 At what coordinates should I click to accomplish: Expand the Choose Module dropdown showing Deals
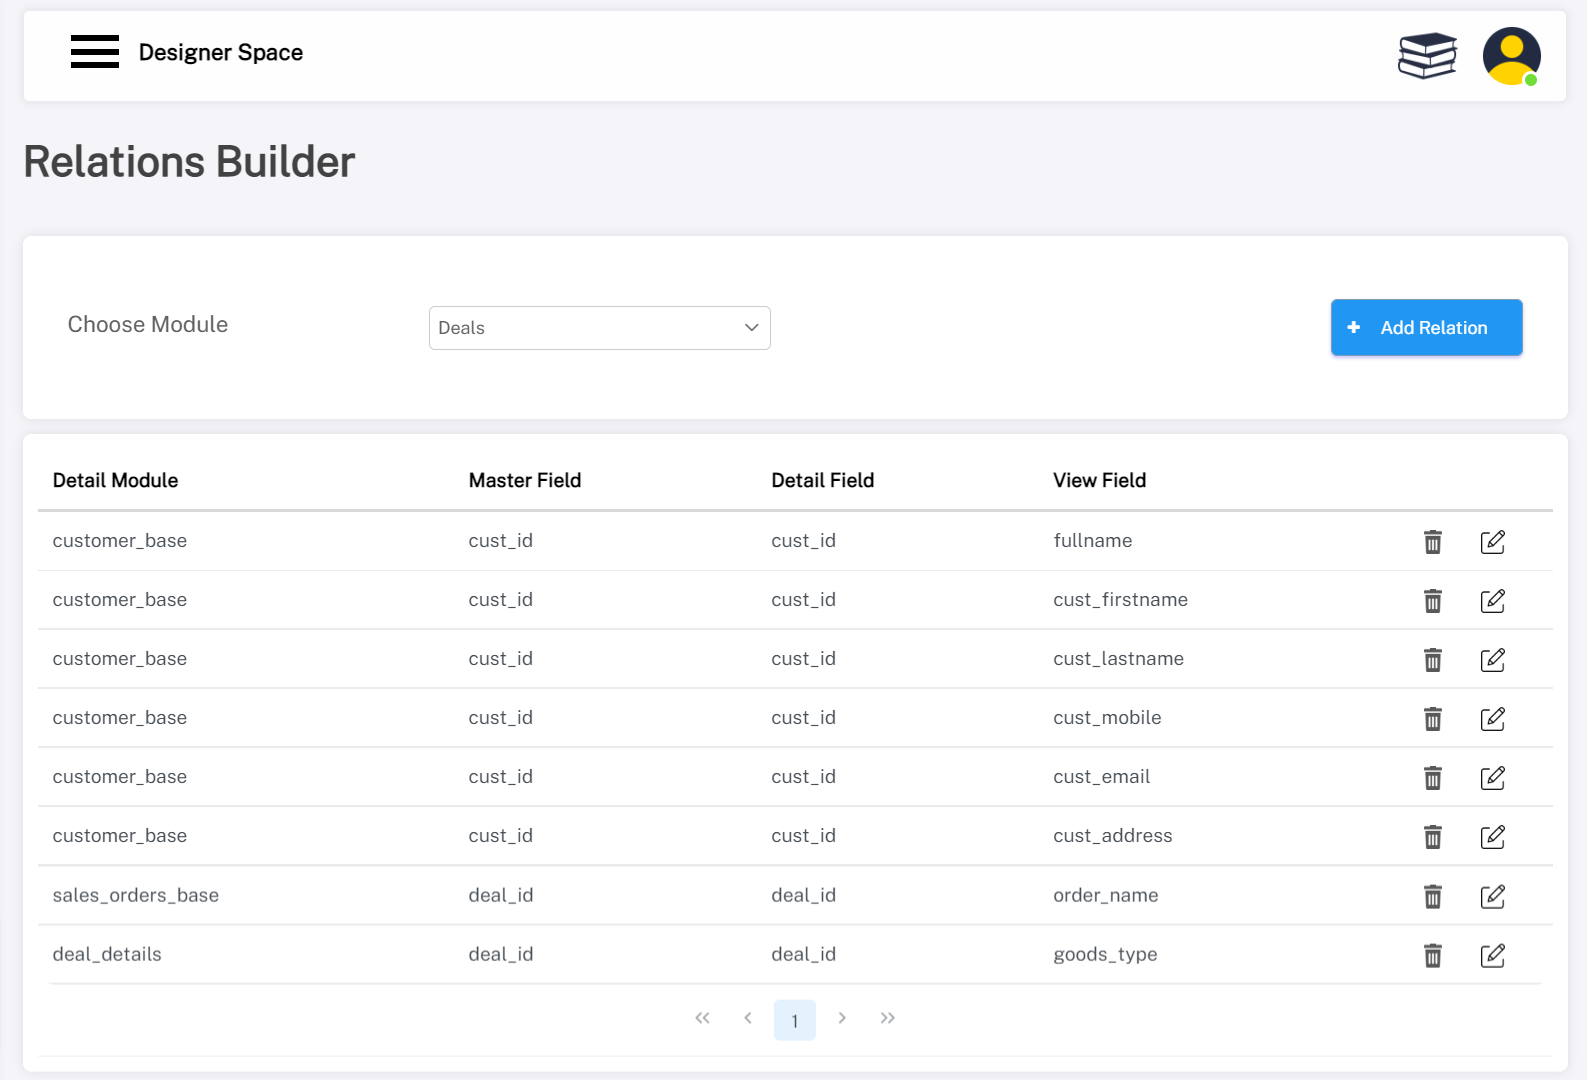click(599, 328)
